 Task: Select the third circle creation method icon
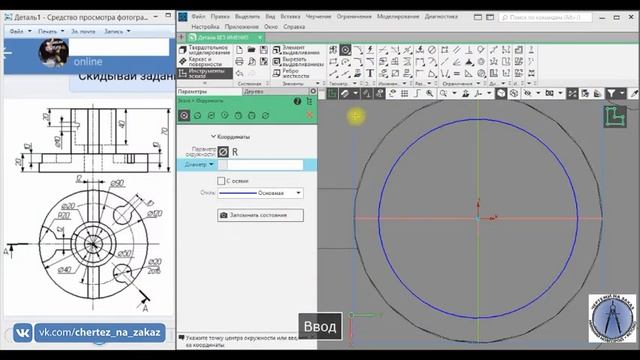tap(211, 116)
